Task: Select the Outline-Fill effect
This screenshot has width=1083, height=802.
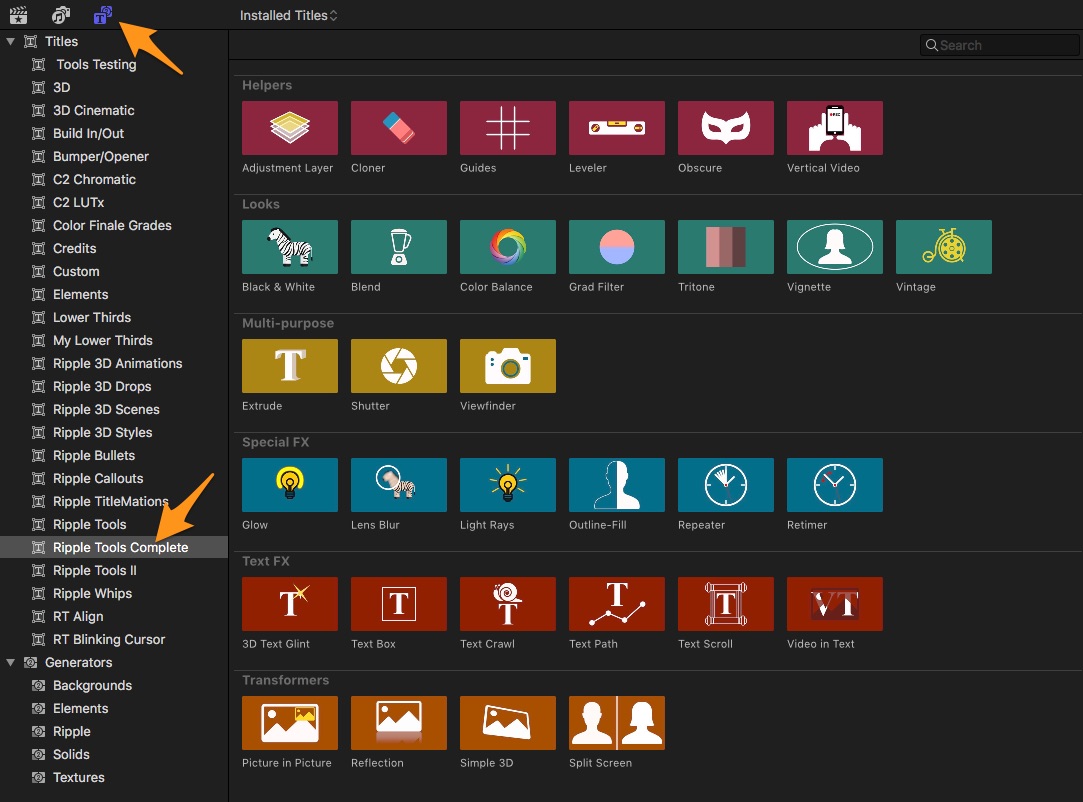Action: [x=617, y=485]
